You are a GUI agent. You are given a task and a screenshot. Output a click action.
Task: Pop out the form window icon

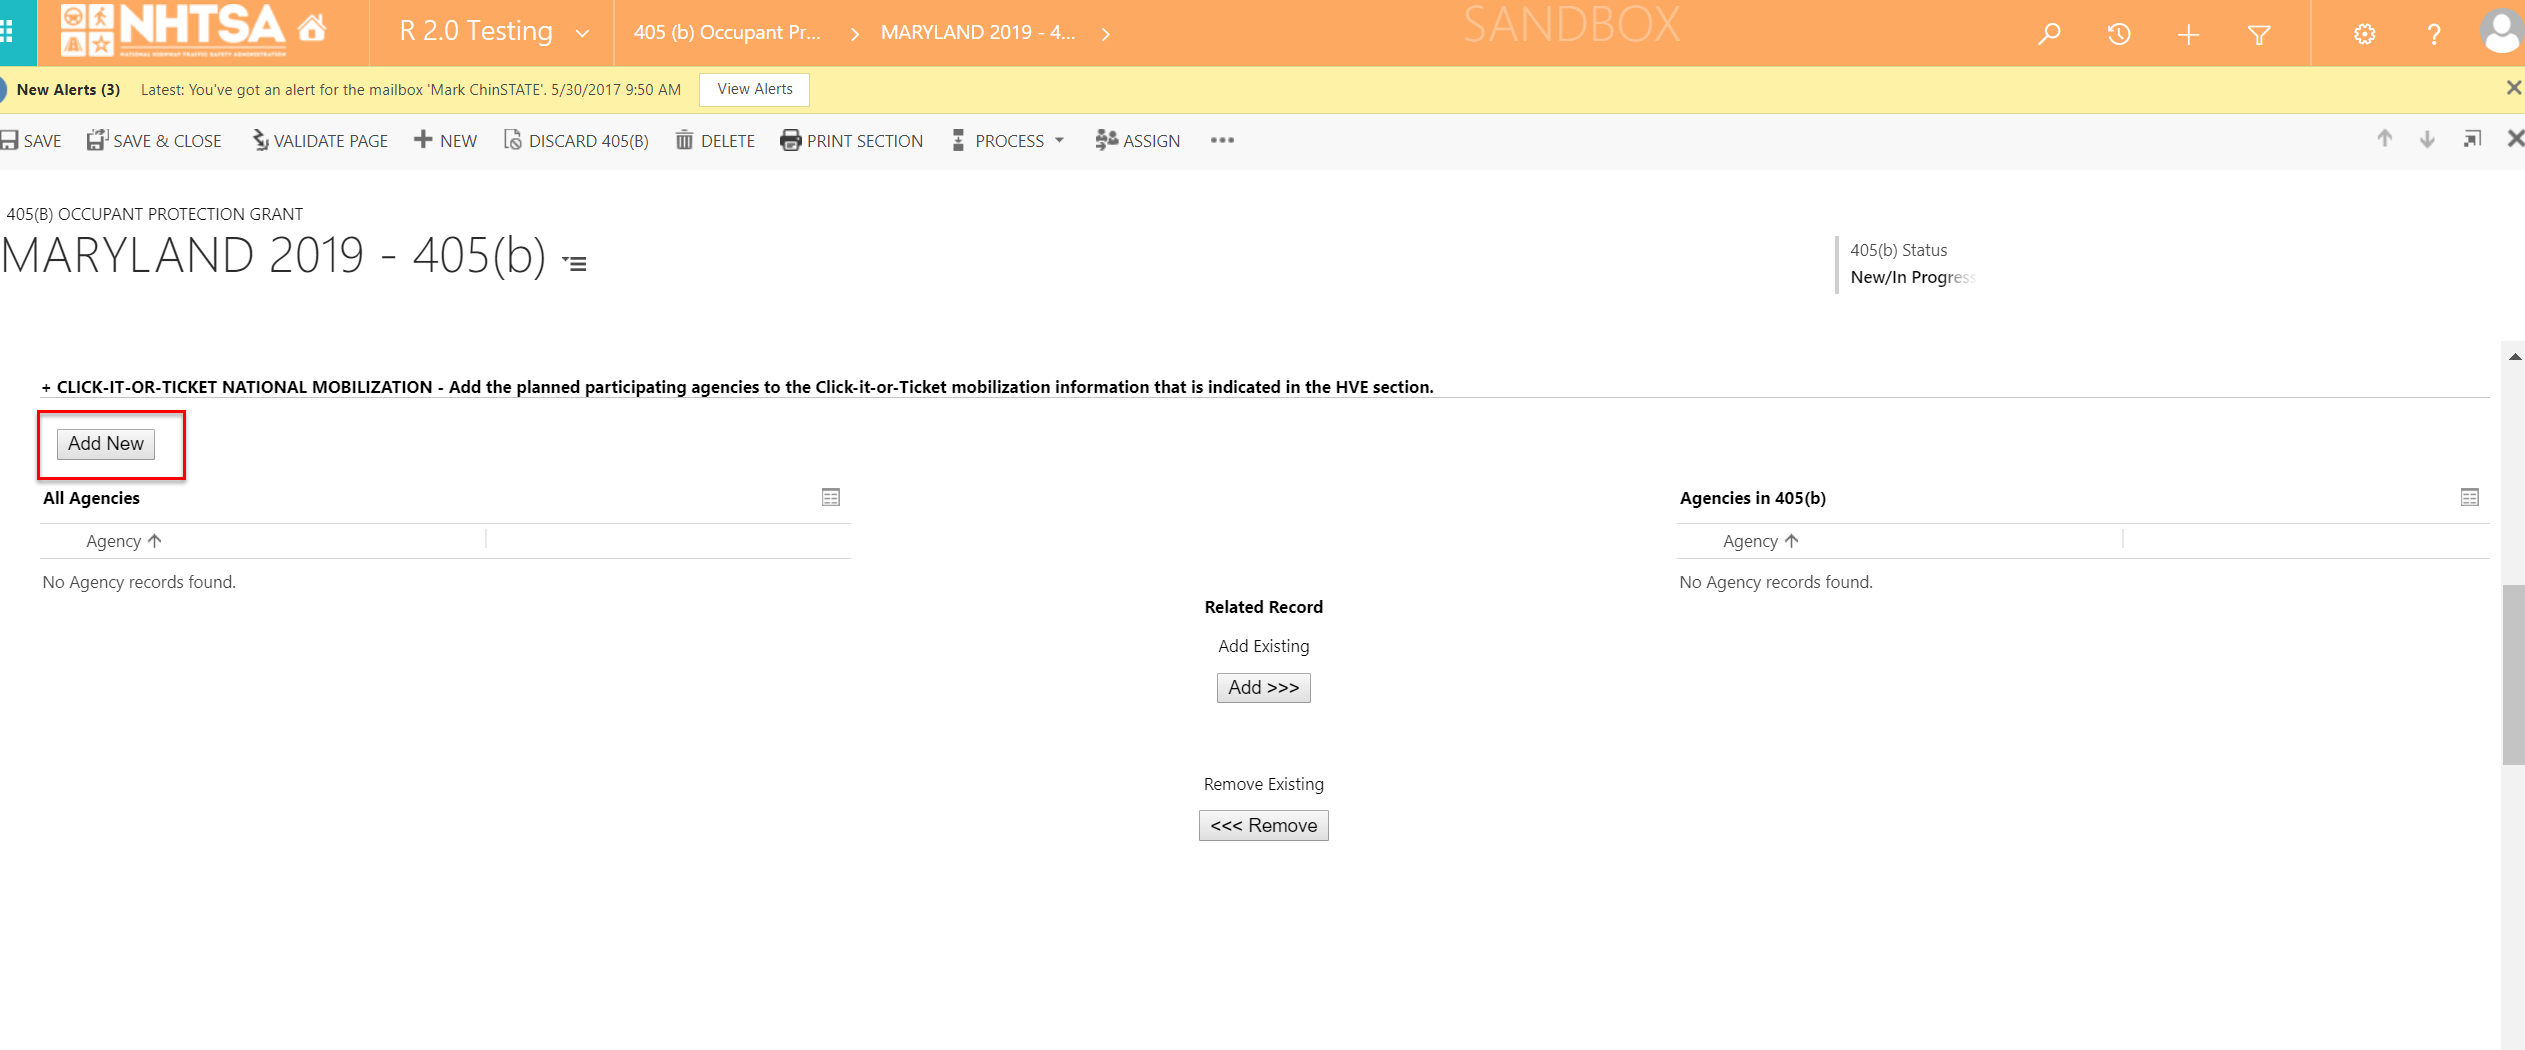[x=2472, y=139]
